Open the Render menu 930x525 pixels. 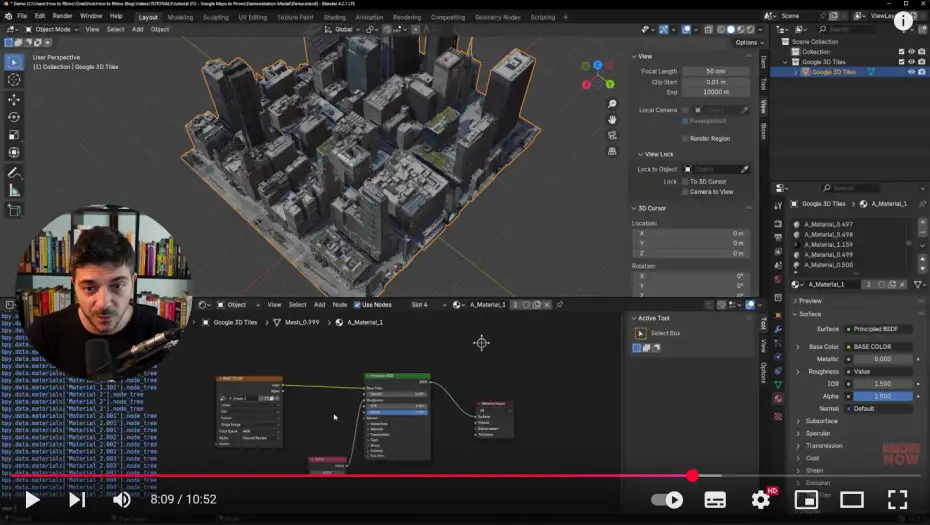(62, 16)
